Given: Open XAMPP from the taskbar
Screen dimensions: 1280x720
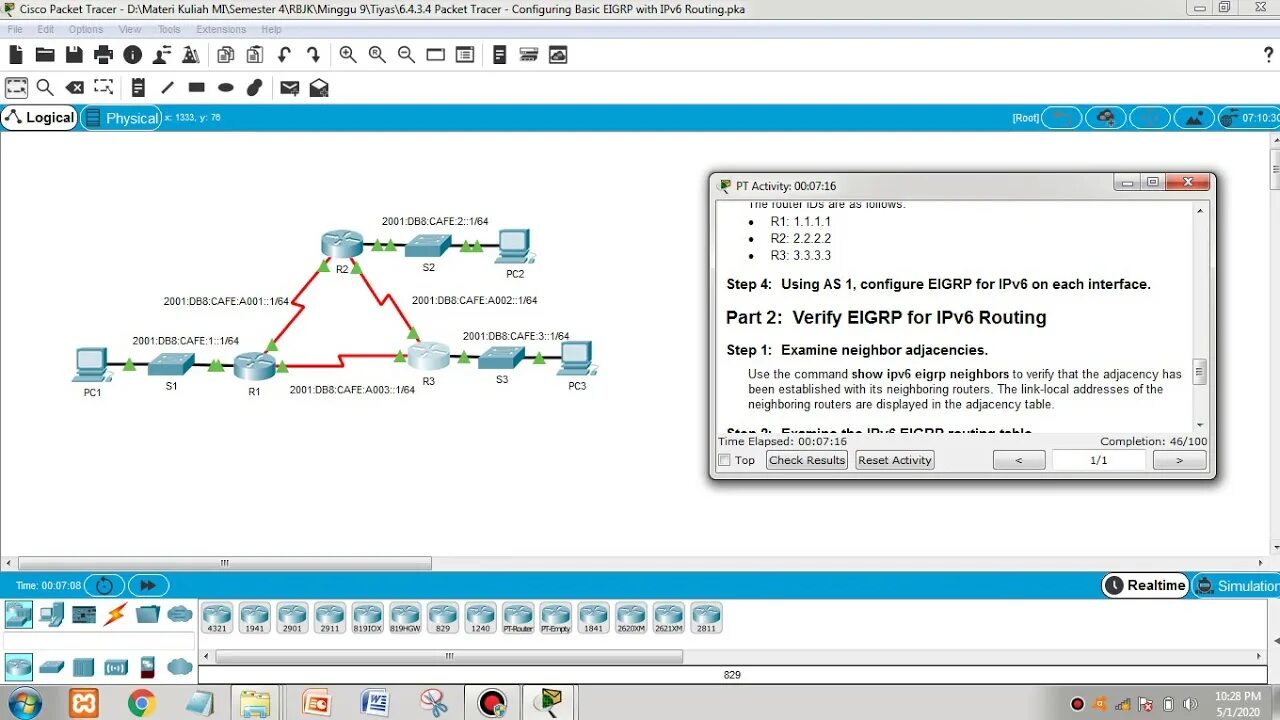Looking at the screenshot, I should 84,703.
